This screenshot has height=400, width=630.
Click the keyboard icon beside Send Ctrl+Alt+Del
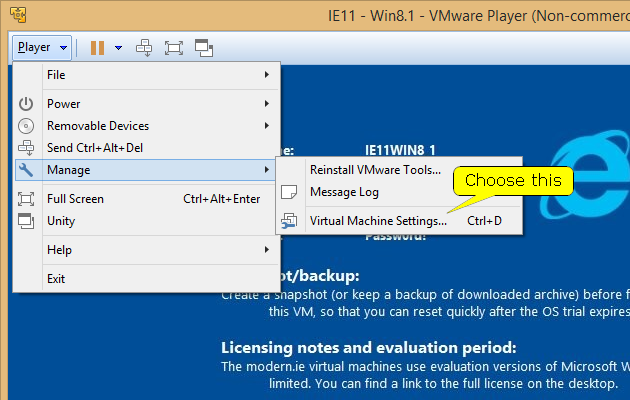point(26,148)
